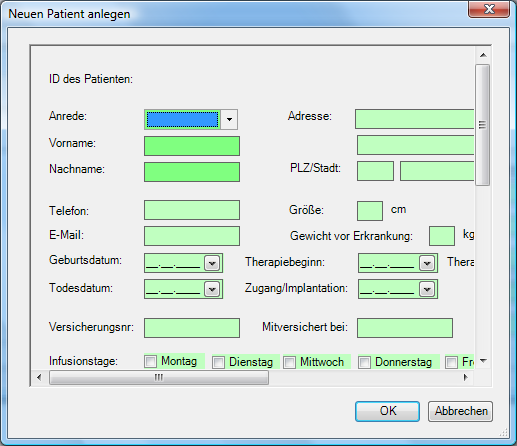Click the horizontal scrollbar right arrow
This screenshot has height=446, width=517.
[466, 377]
